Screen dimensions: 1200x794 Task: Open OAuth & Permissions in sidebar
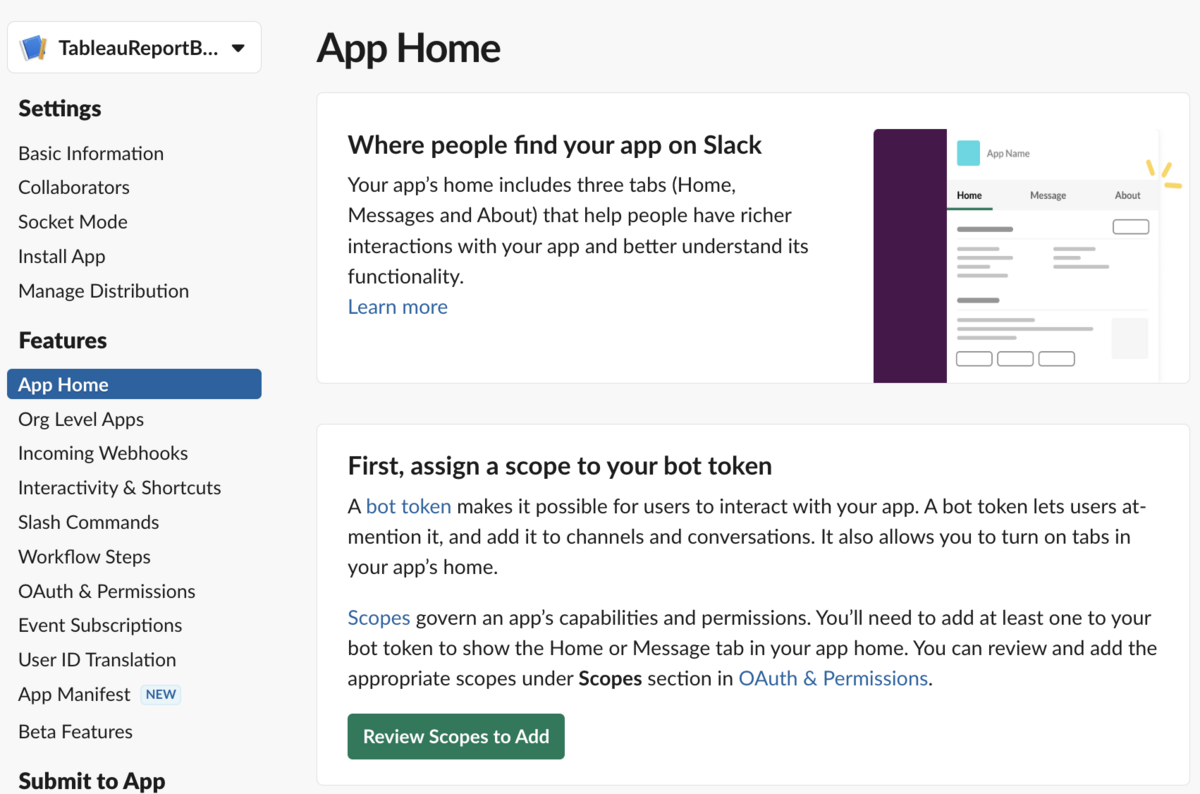point(107,591)
